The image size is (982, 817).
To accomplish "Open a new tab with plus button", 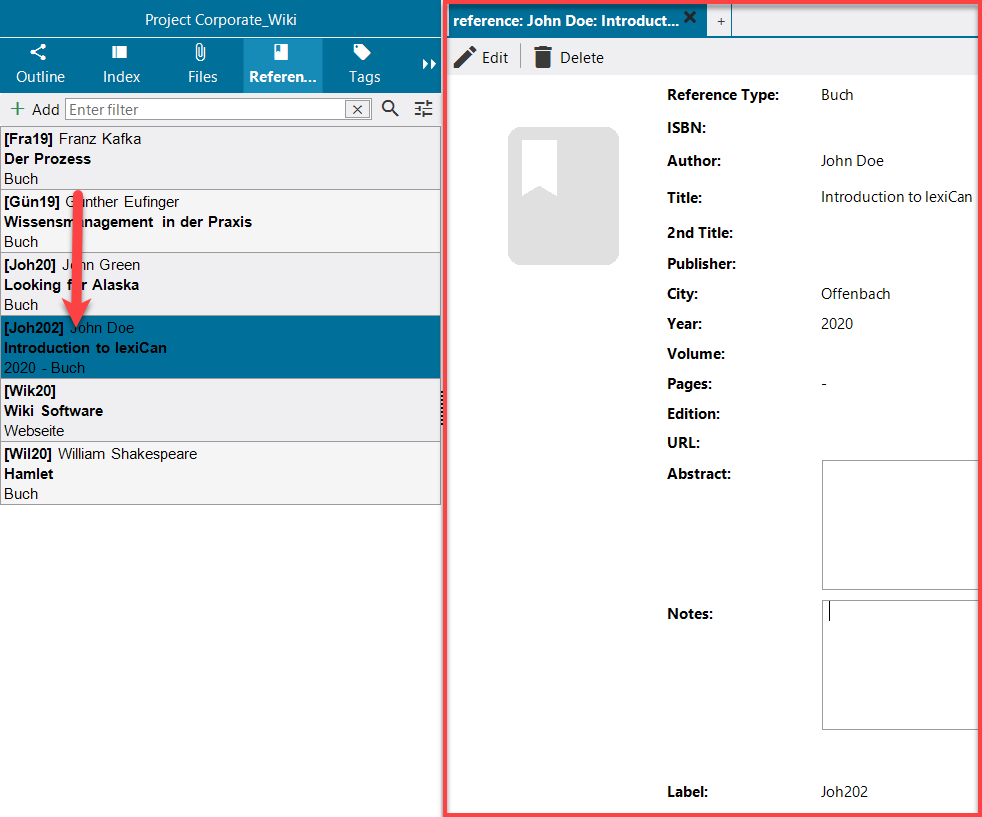I will pos(720,21).
